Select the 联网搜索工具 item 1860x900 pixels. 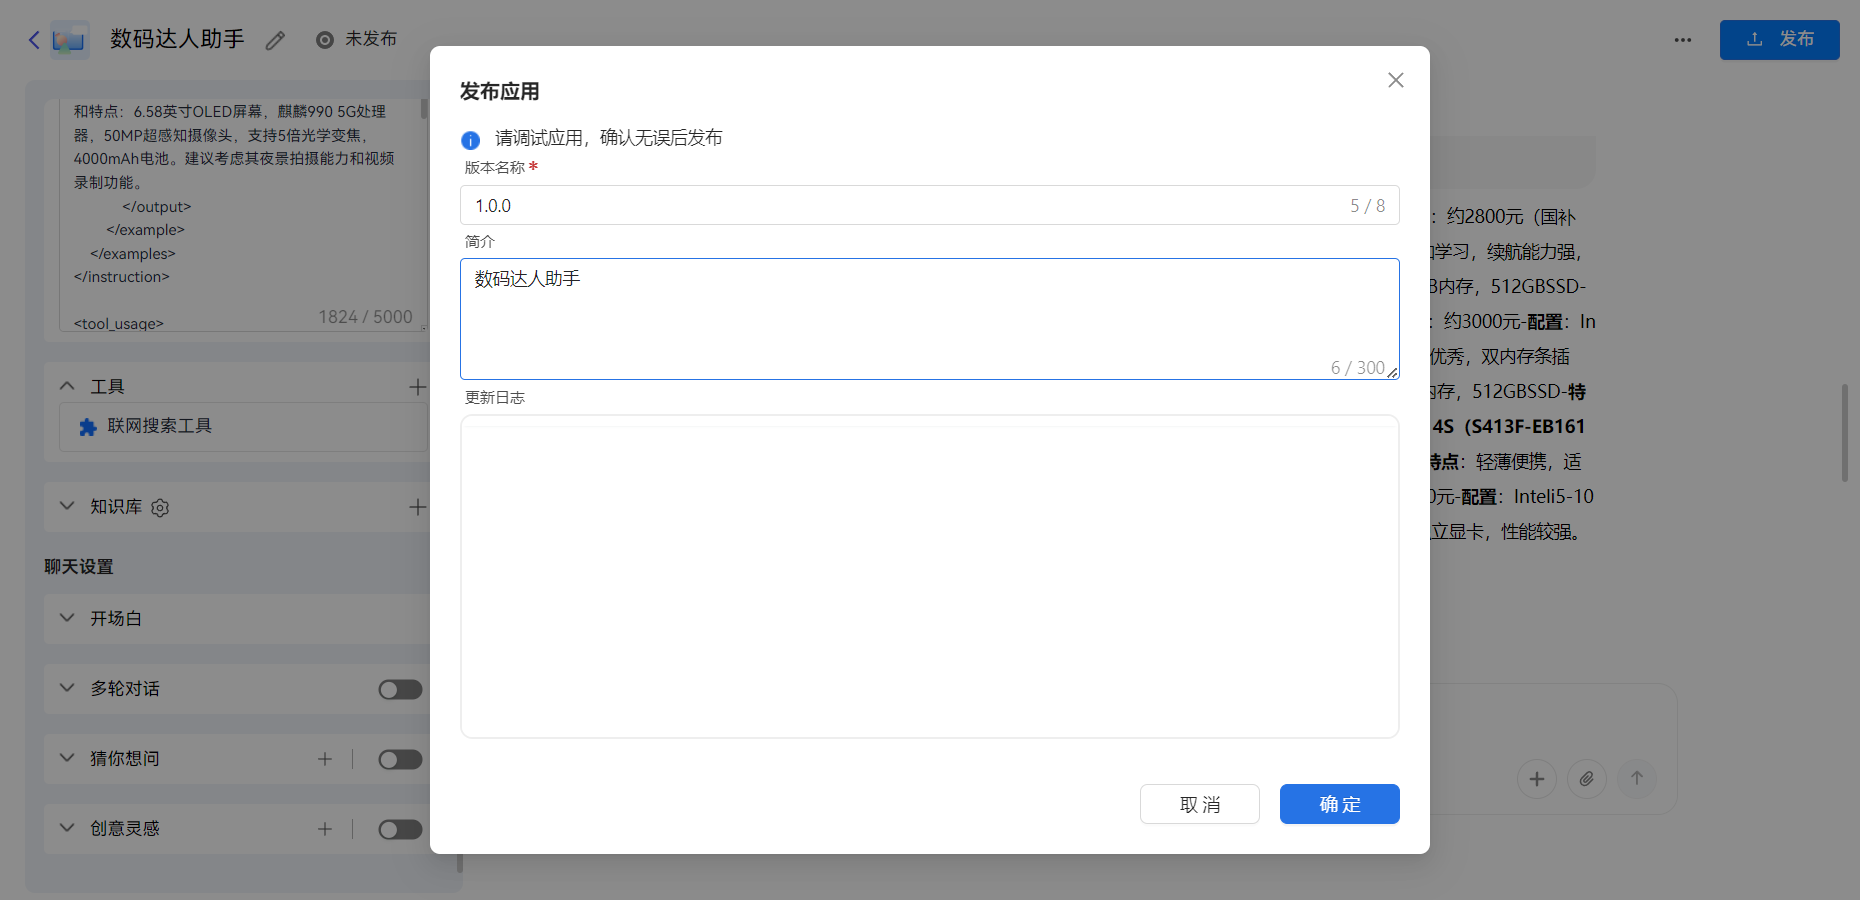(x=243, y=427)
